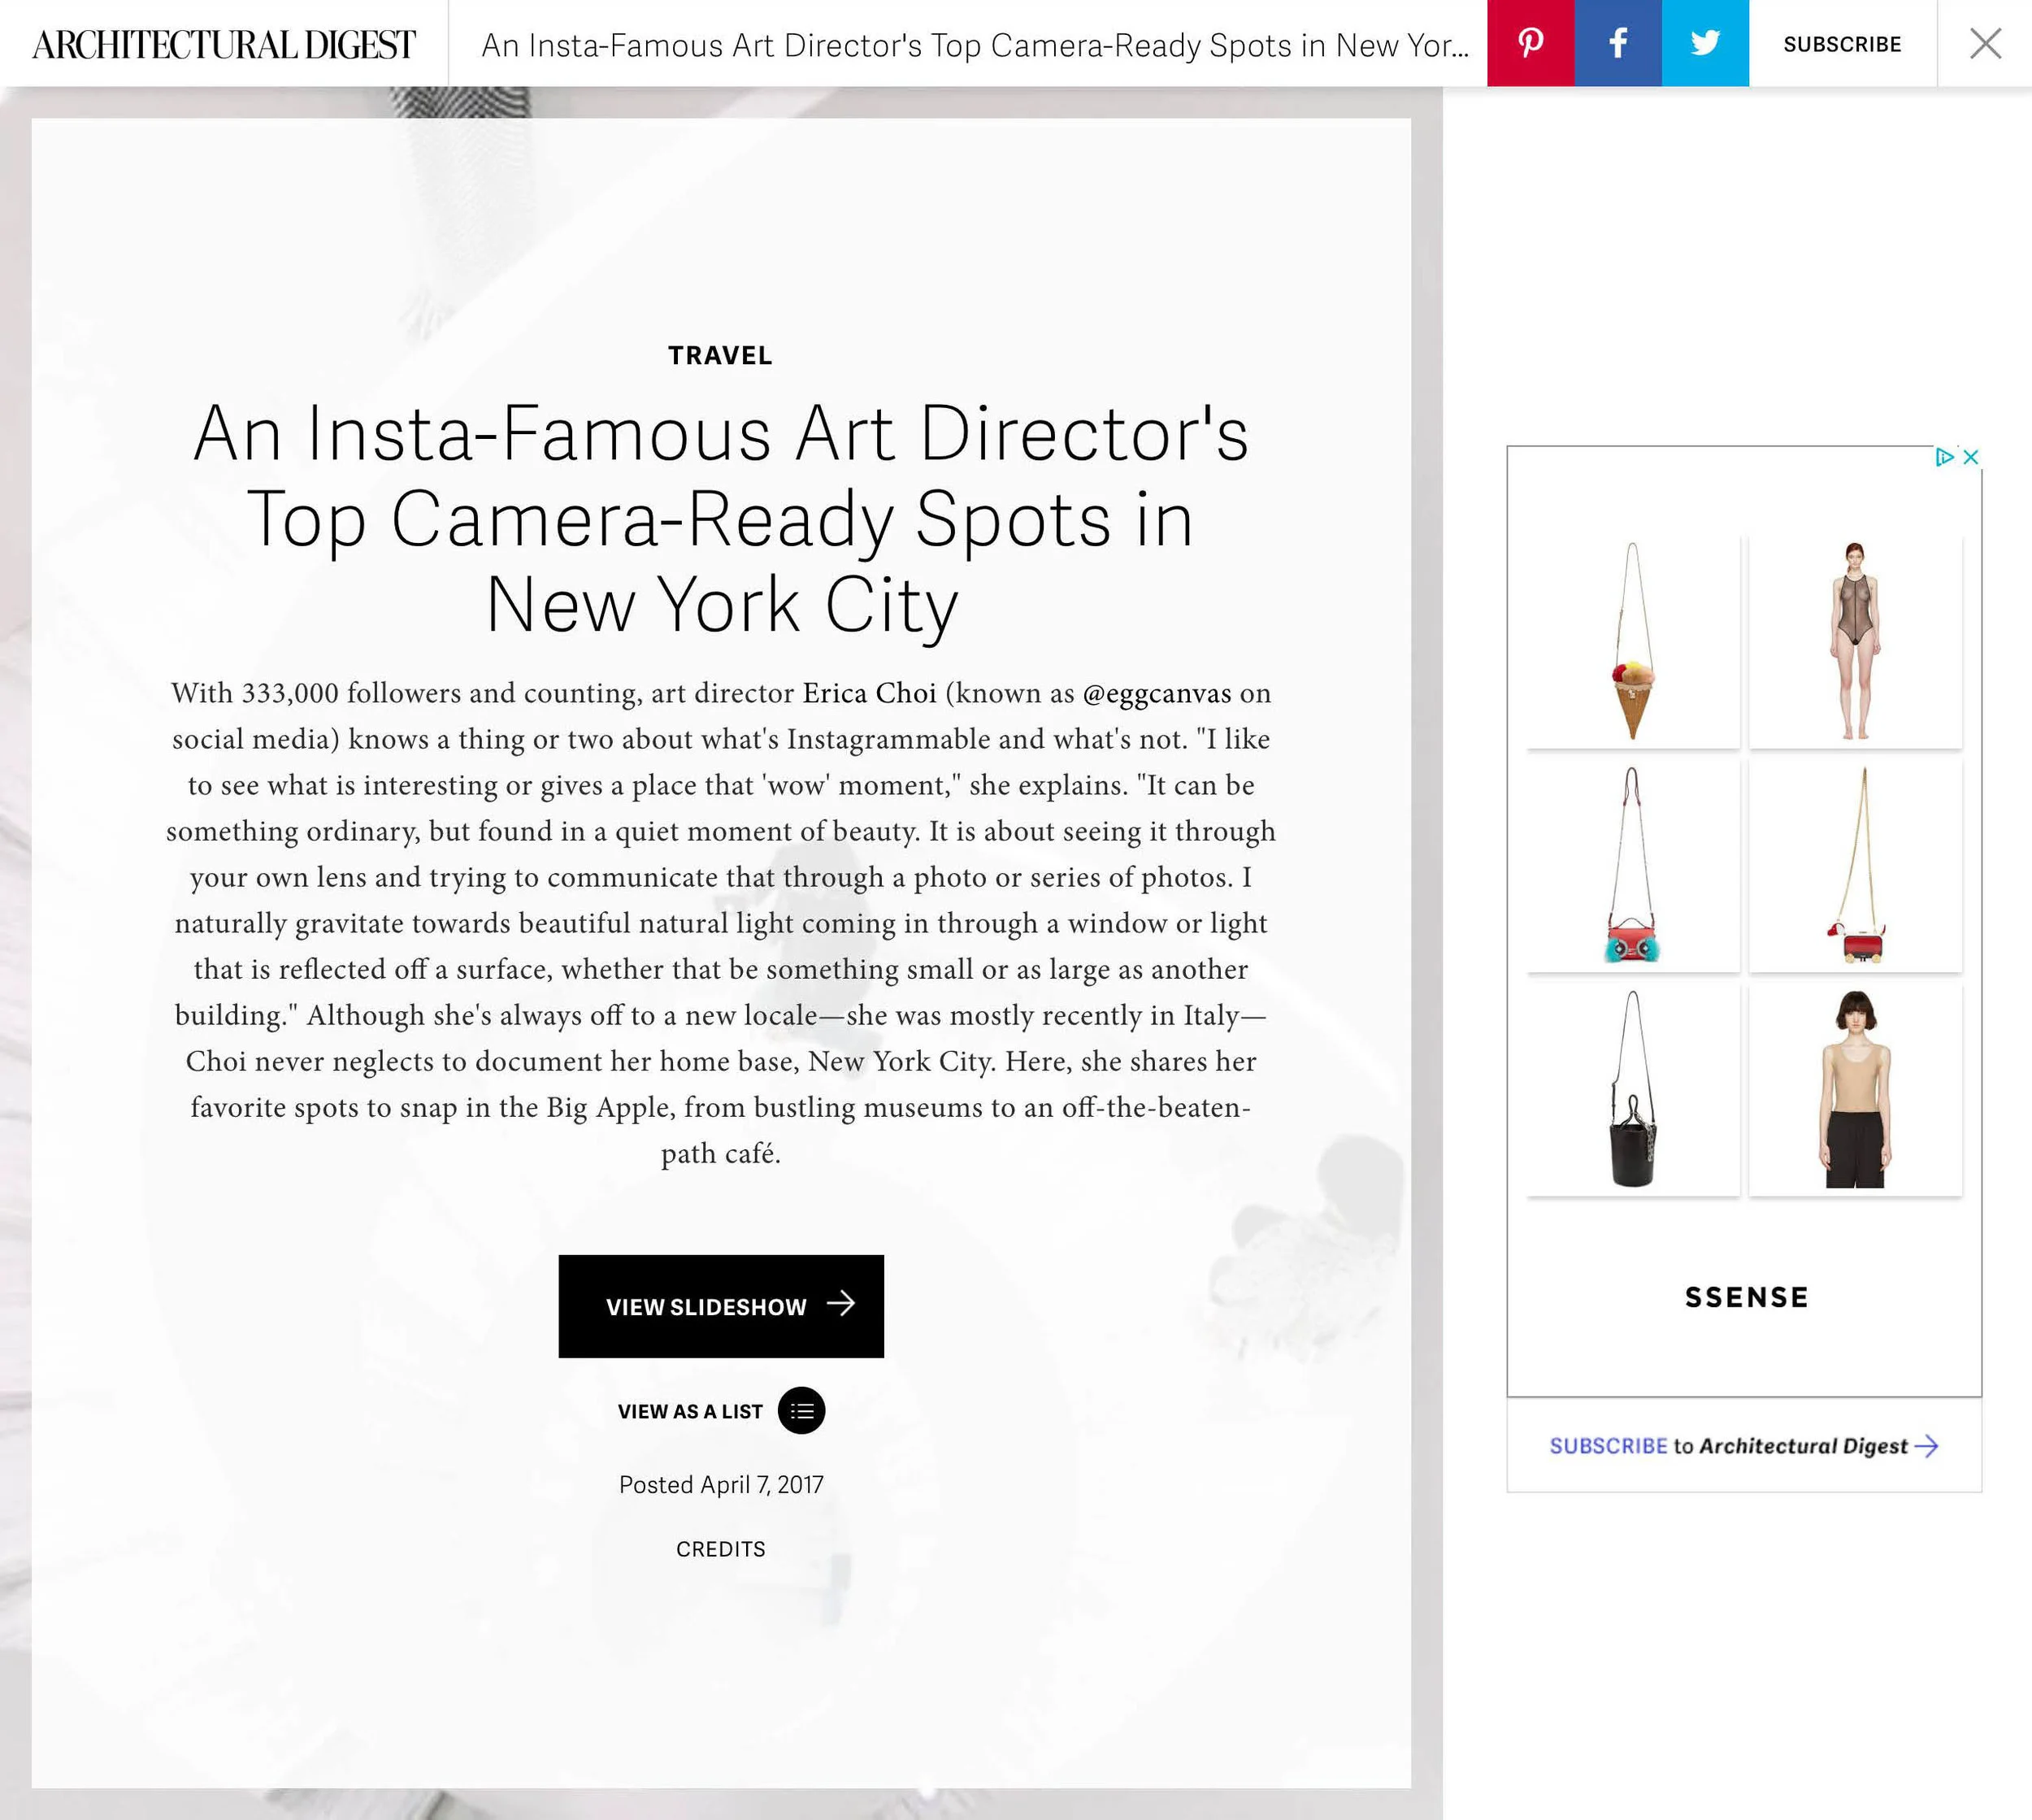The width and height of the screenshot is (2032, 1820).
Task: Click the SSENSE brand logo in ad
Action: click(x=1746, y=1297)
